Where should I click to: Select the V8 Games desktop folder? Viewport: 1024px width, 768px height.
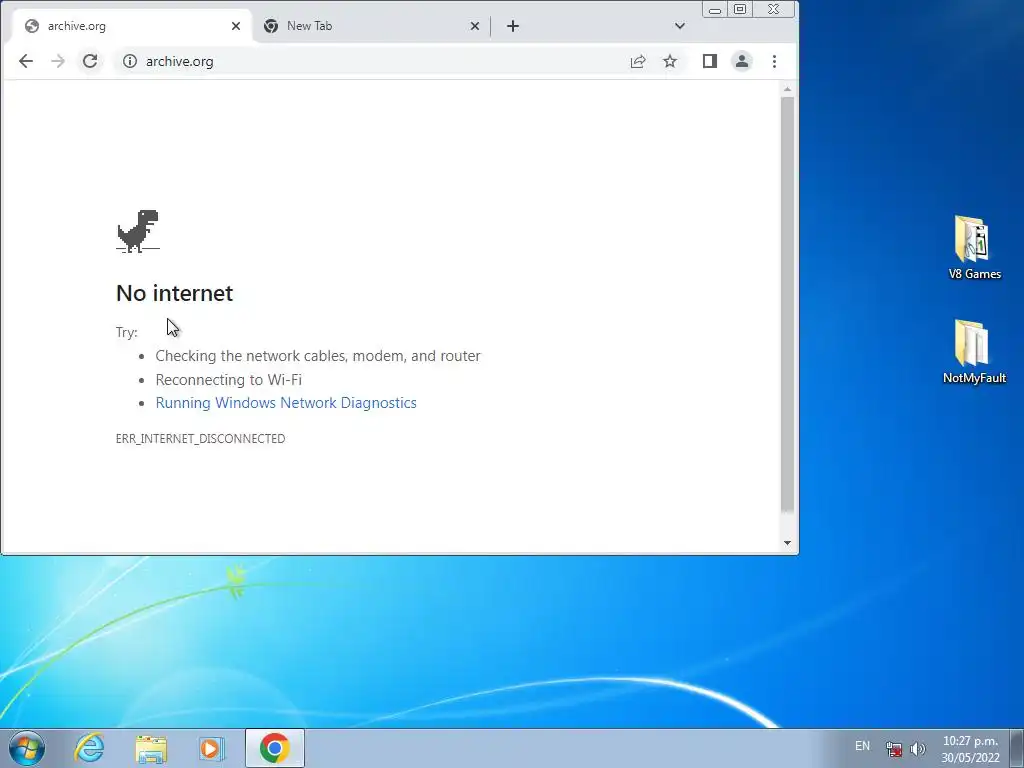(974, 248)
